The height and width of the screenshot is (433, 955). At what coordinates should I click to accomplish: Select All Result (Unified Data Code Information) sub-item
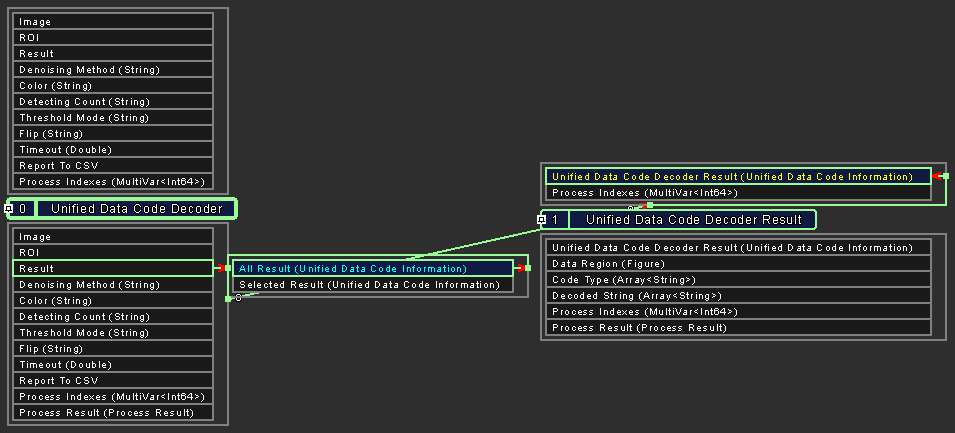click(373, 268)
